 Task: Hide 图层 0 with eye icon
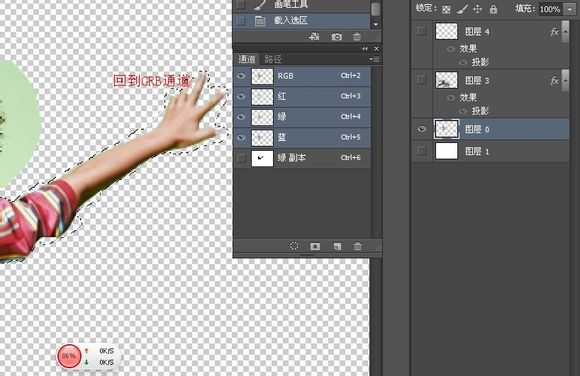(x=422, y=129)
